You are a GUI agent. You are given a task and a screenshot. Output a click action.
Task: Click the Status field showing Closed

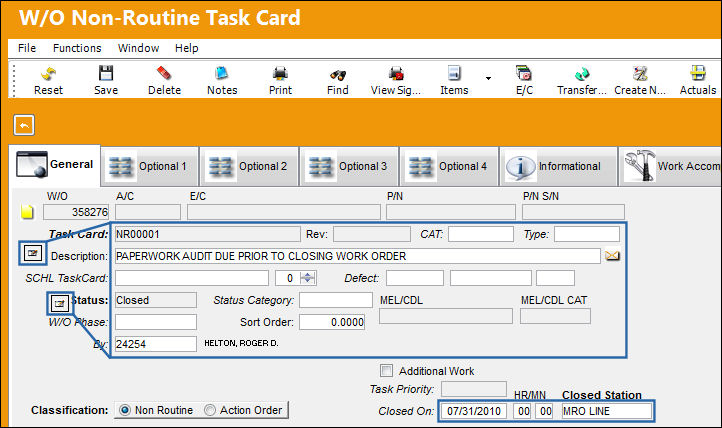coord(156,300)
